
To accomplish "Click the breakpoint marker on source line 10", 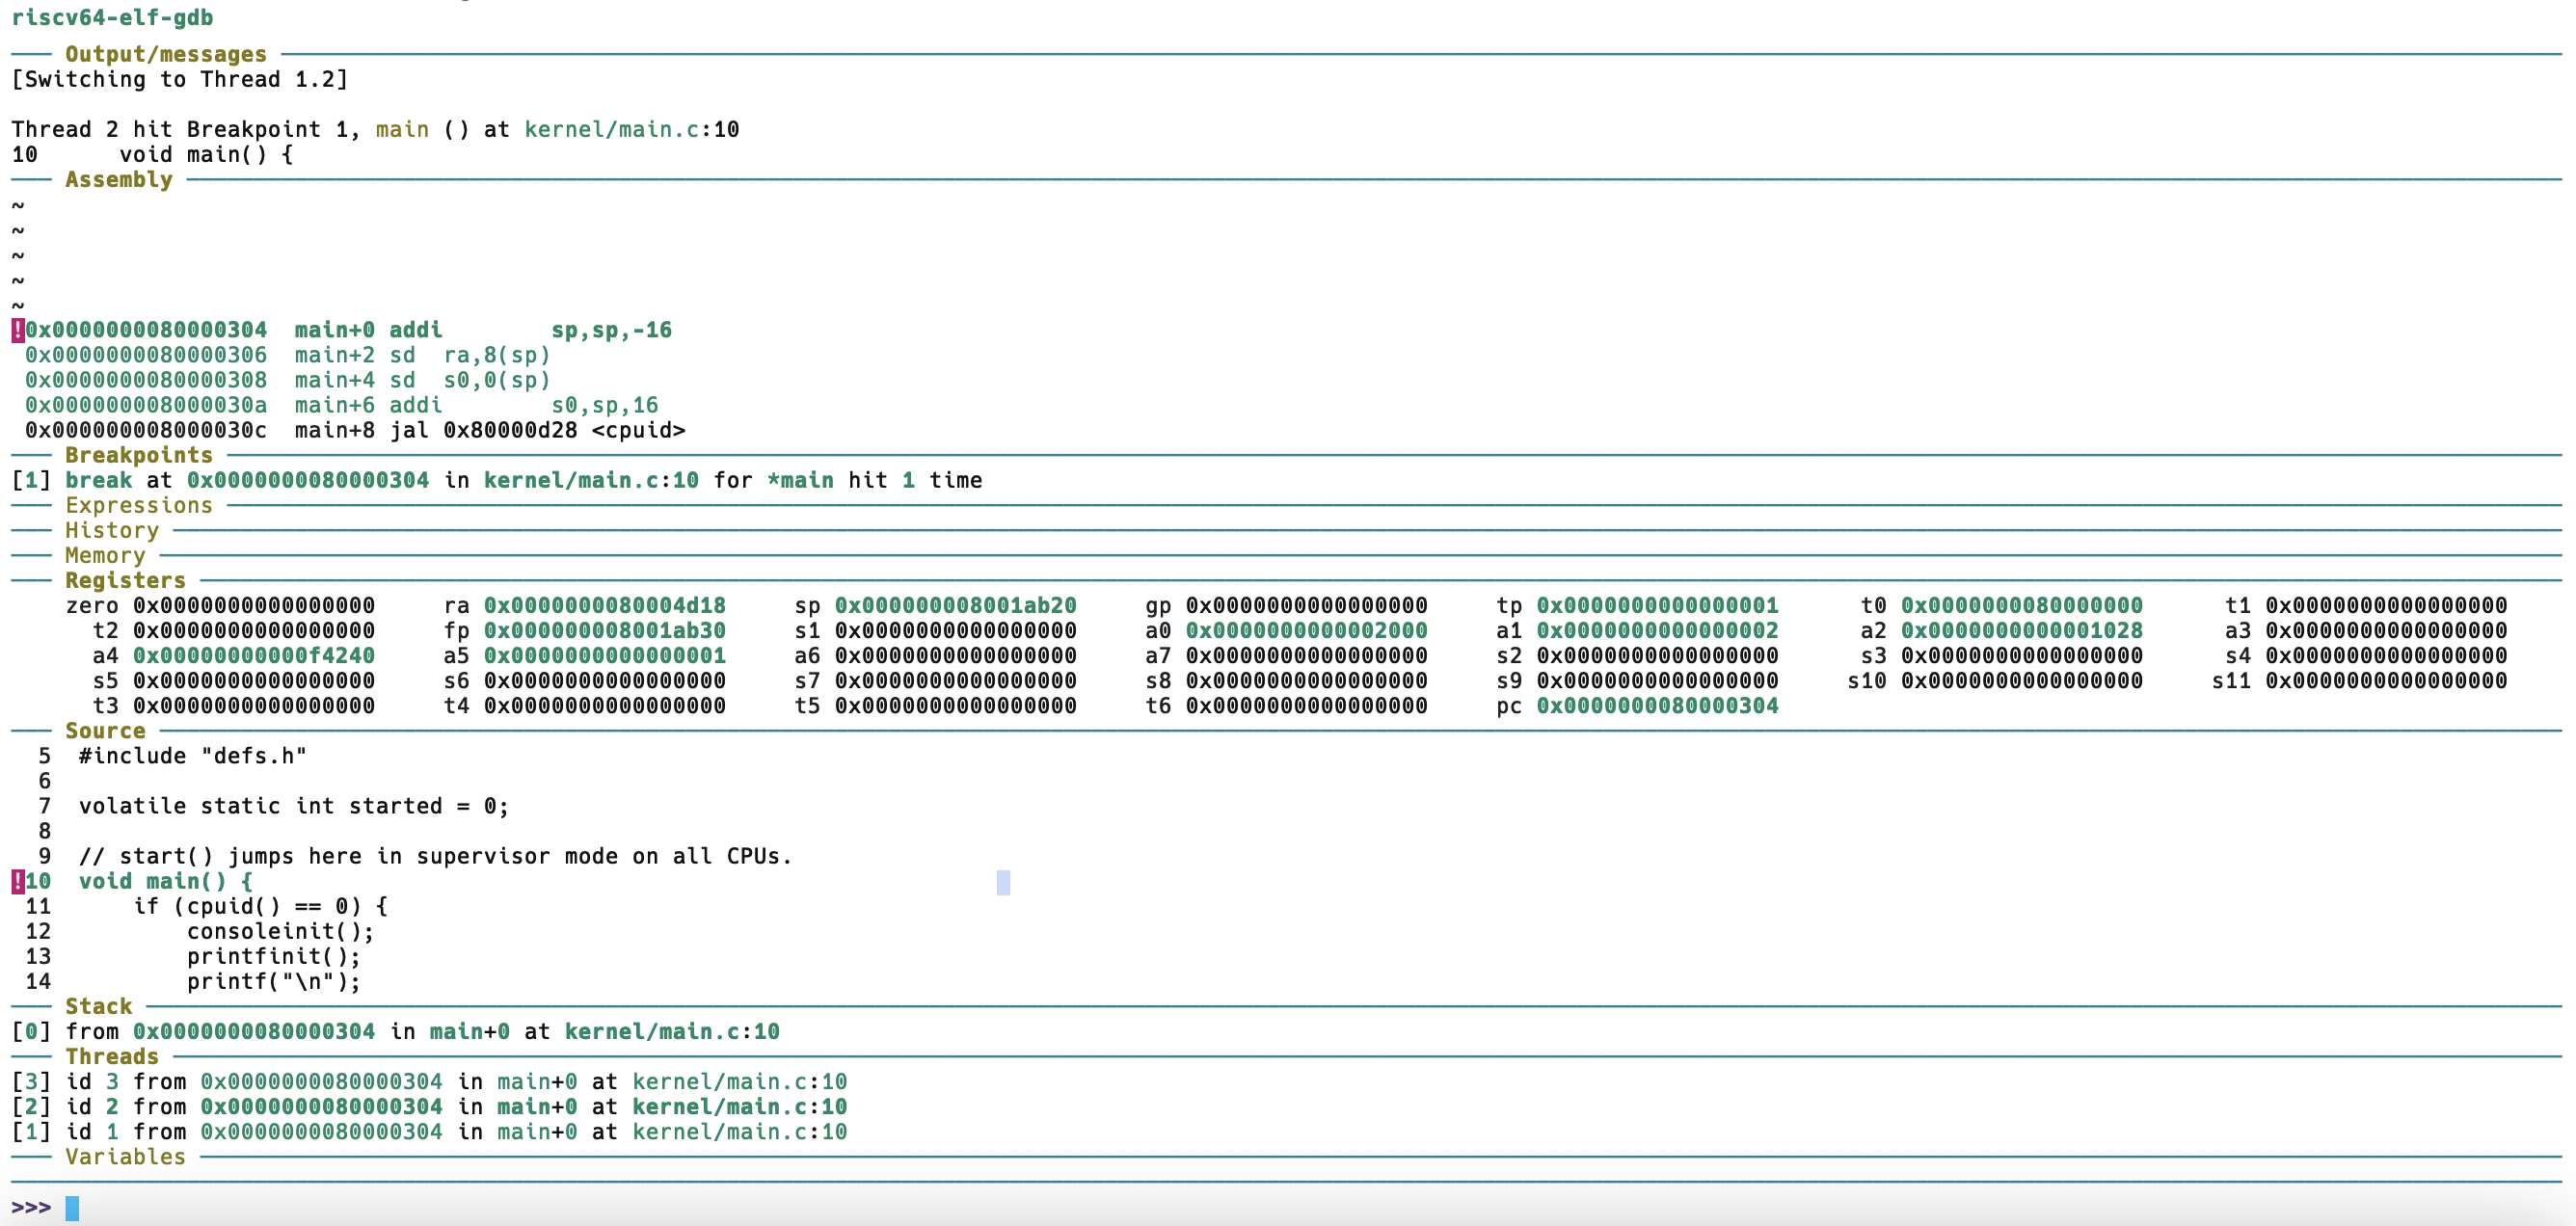I will click(x=17, y=881).
